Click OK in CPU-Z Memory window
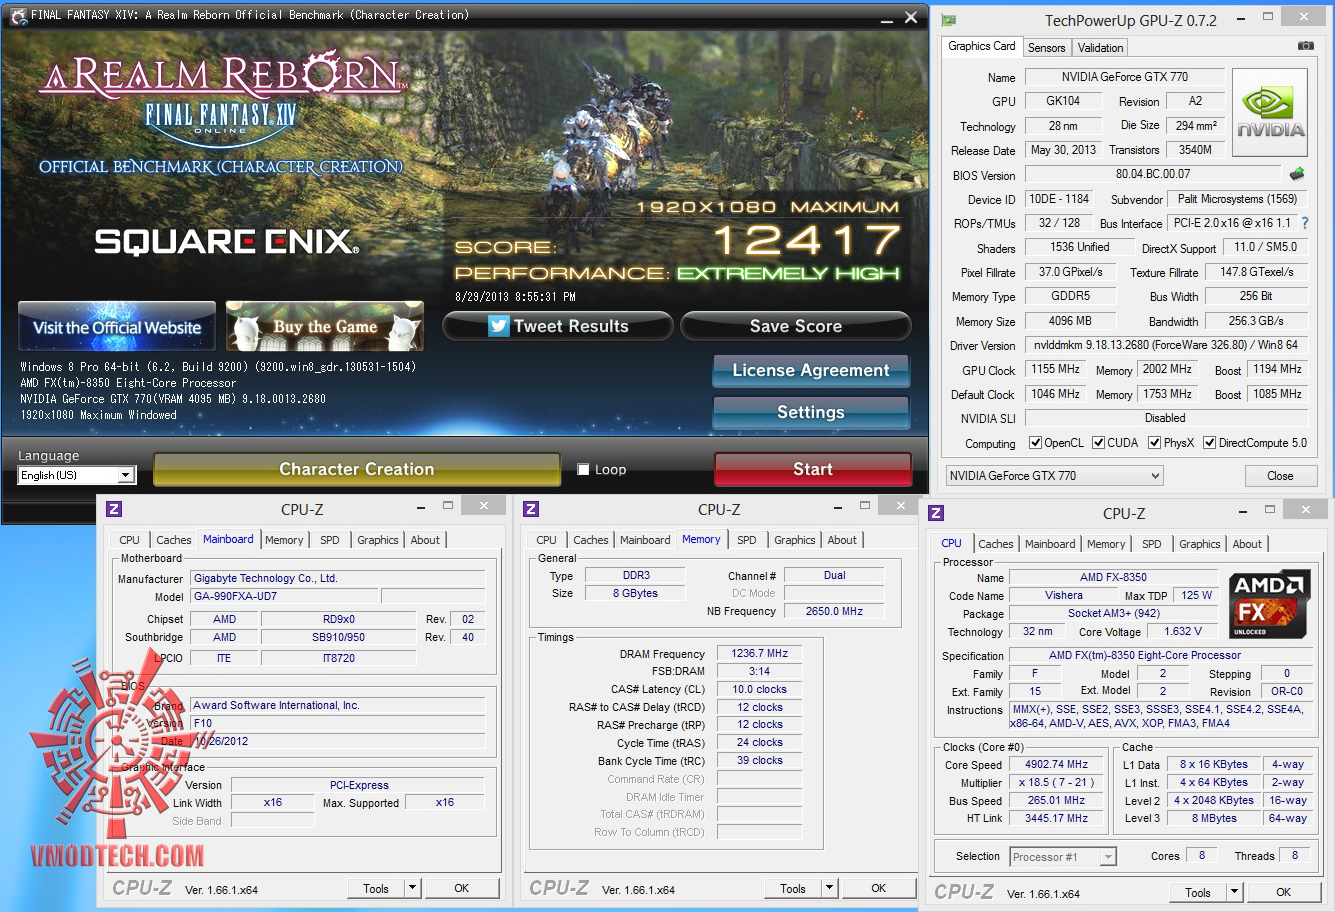1335x912 pixels. (x=878, y=888)
